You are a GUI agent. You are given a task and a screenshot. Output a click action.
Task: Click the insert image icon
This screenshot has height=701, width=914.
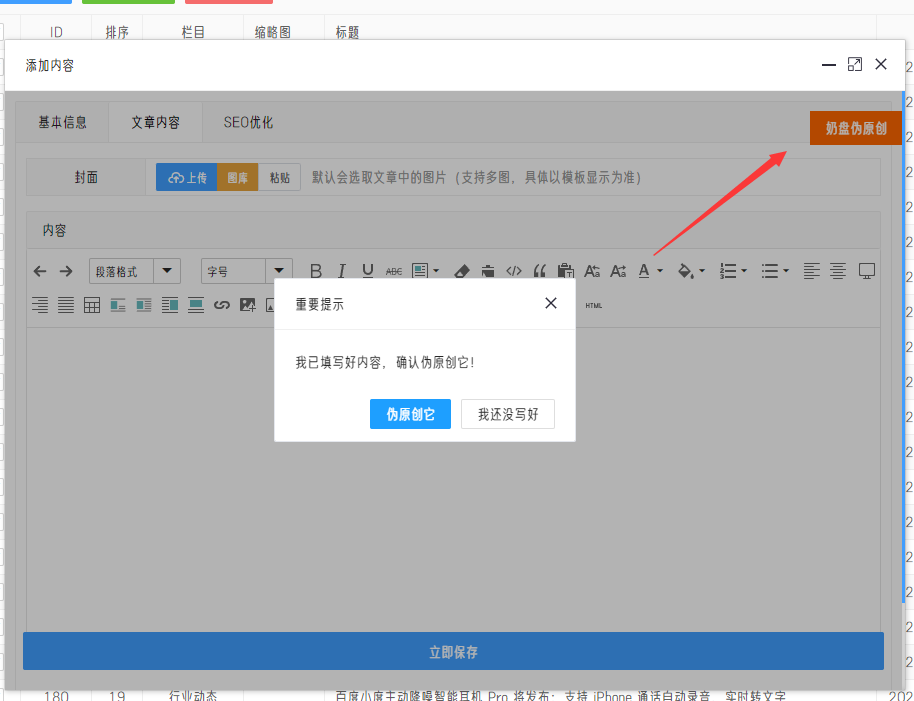click(x=248, y=305)
